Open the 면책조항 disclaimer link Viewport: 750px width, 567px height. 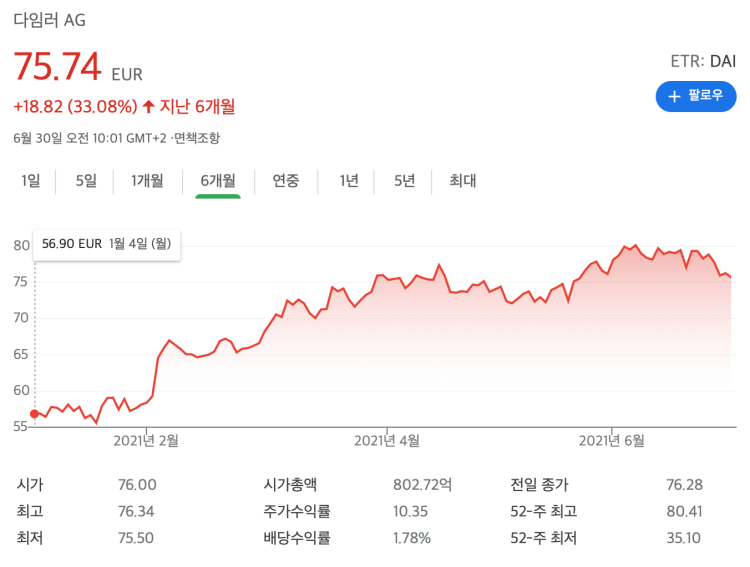click(x=197, y=138)
